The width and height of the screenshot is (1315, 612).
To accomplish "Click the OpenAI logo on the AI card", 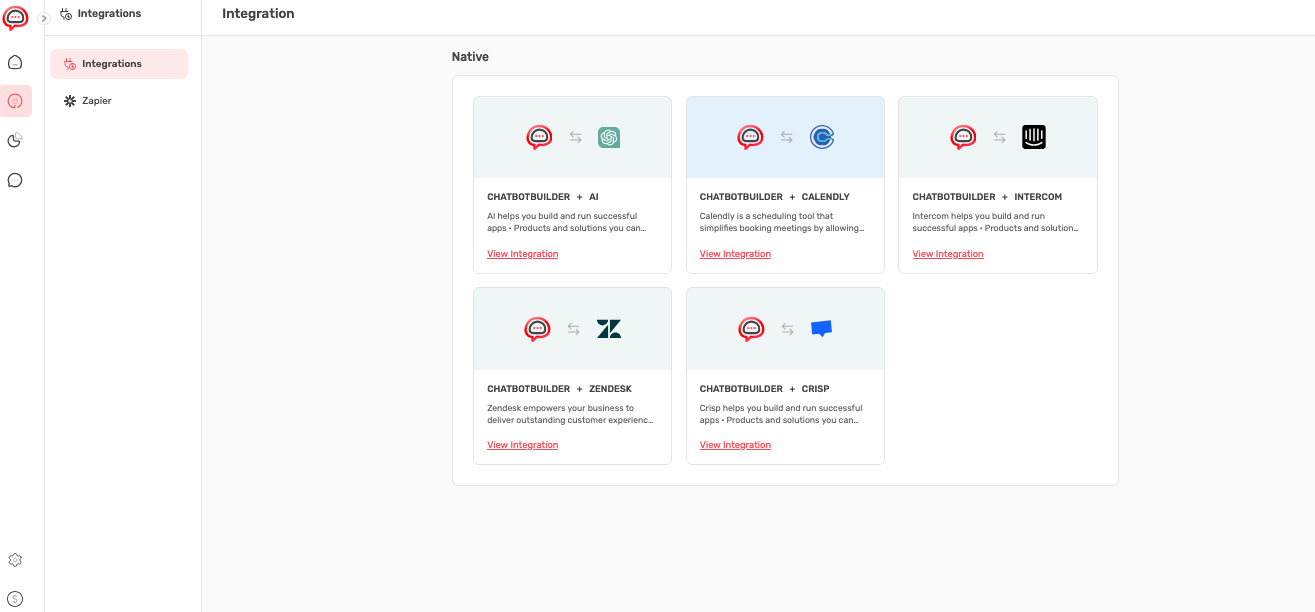I will pos(609,137).
